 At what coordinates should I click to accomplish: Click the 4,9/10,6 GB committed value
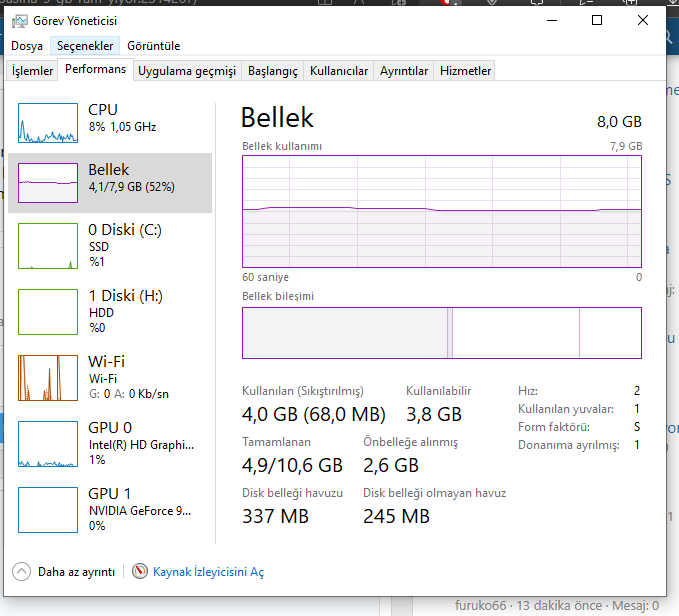click(292, 465)
